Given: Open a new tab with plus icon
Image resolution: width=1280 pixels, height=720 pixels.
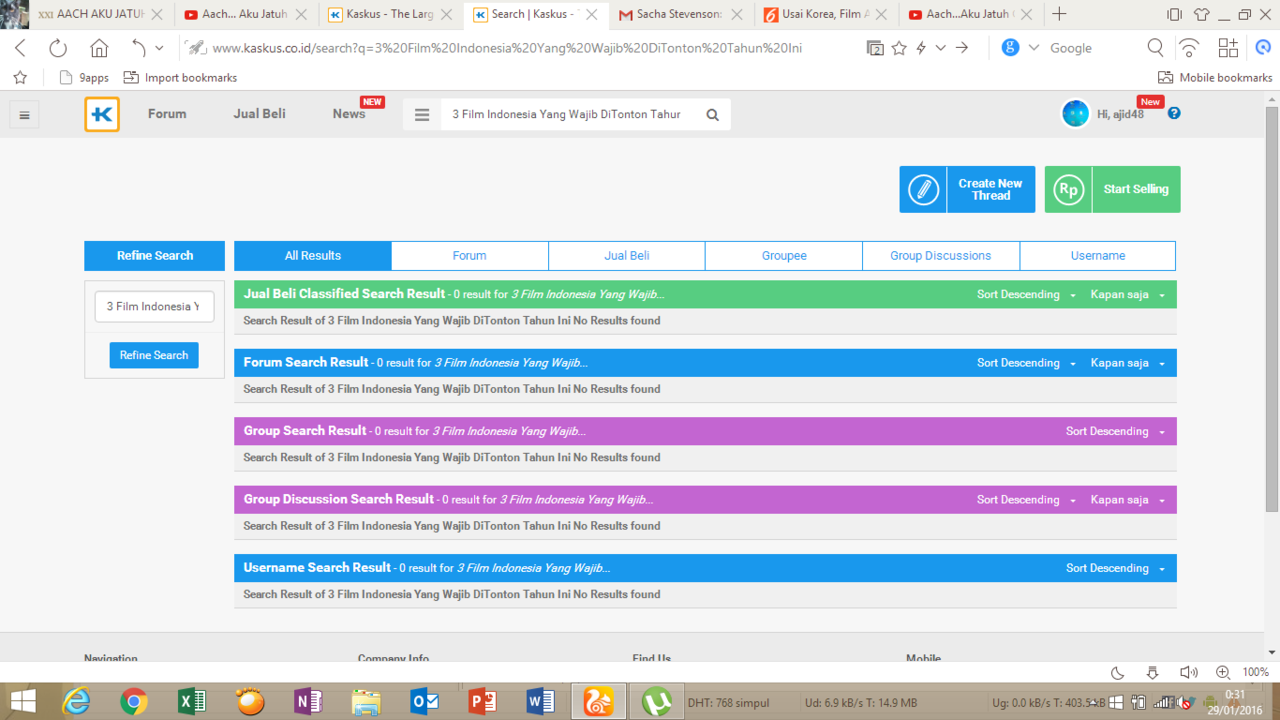Looking at the screenshot, I should click(1059, 14).
